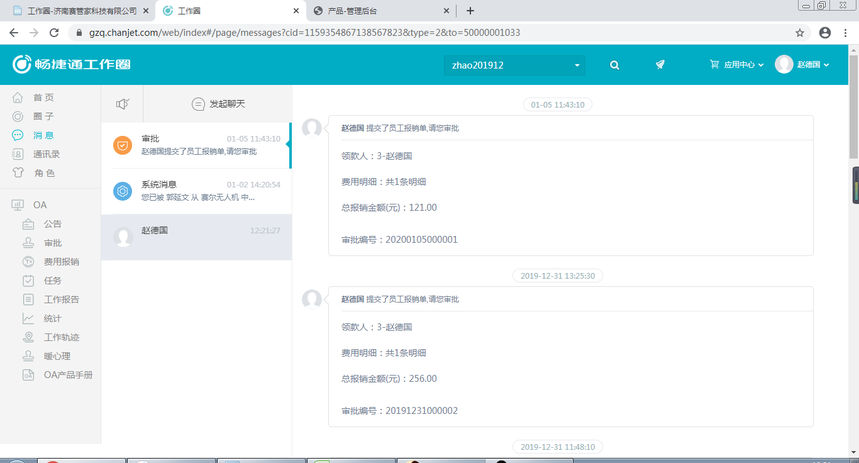Click the 消息 chat bubble icon
859x463 pixels.
pyautogui.click(x=18, y=135)
